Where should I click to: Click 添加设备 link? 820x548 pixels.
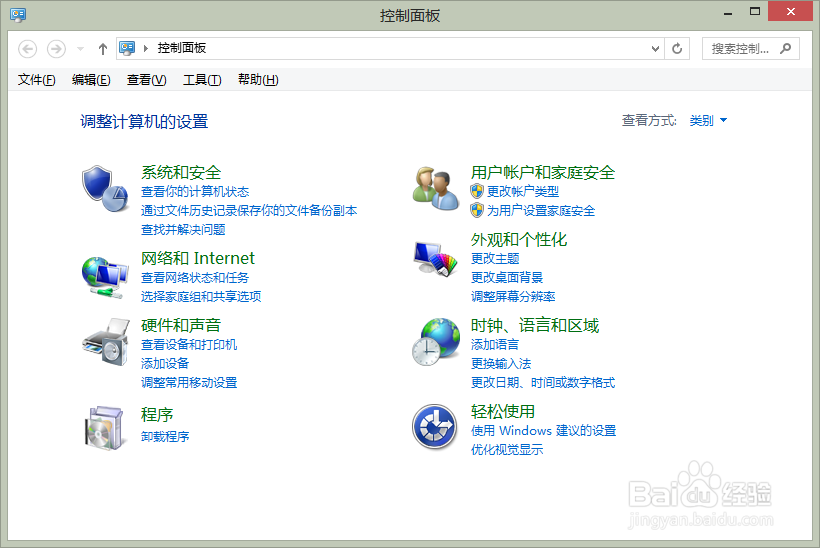point(165,363)
